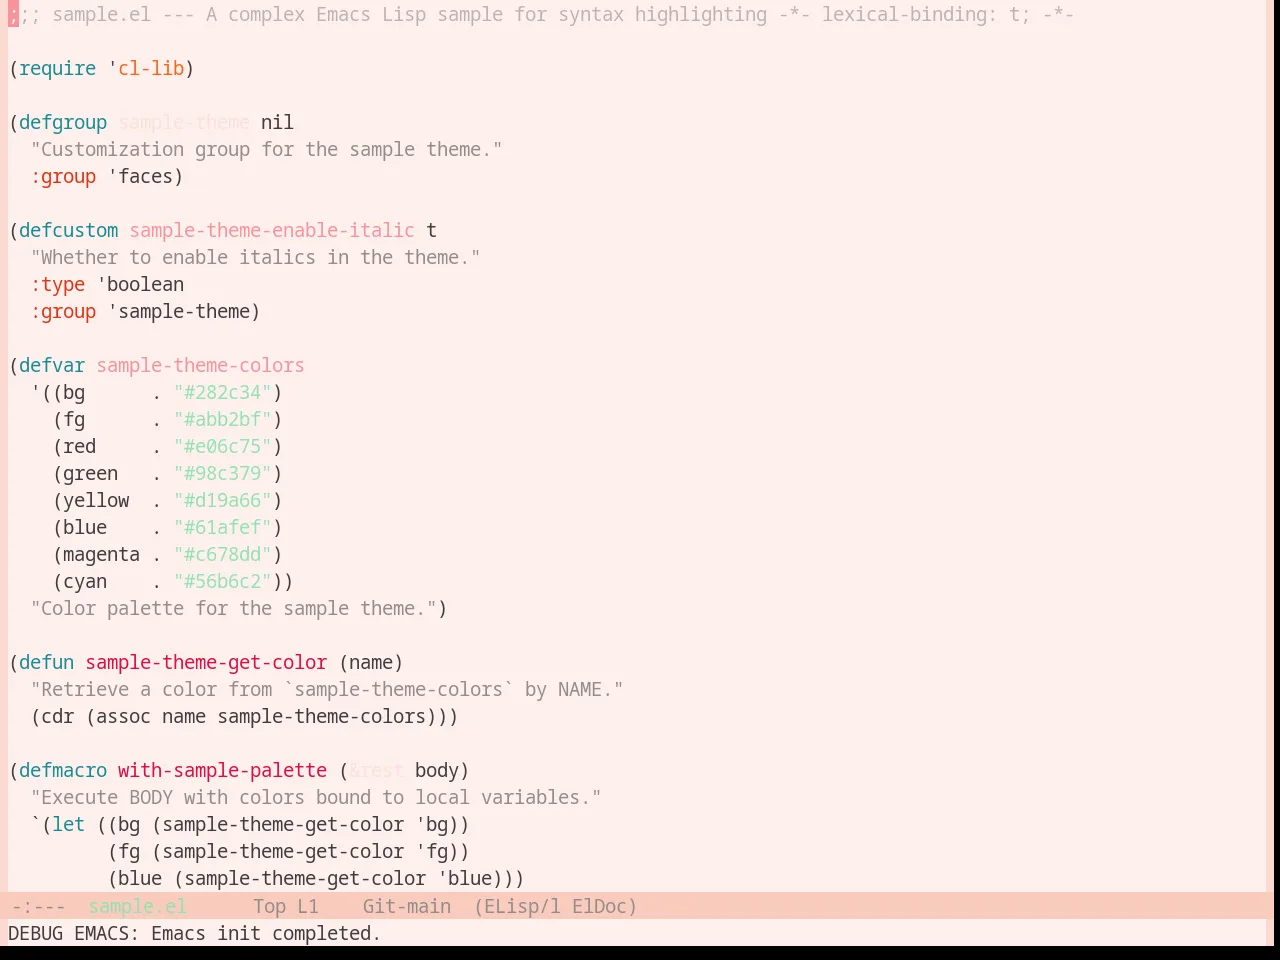Click the "#56b6c2" color string
1280x960 pixels.
pyautogui.click(x=222, y=581)
